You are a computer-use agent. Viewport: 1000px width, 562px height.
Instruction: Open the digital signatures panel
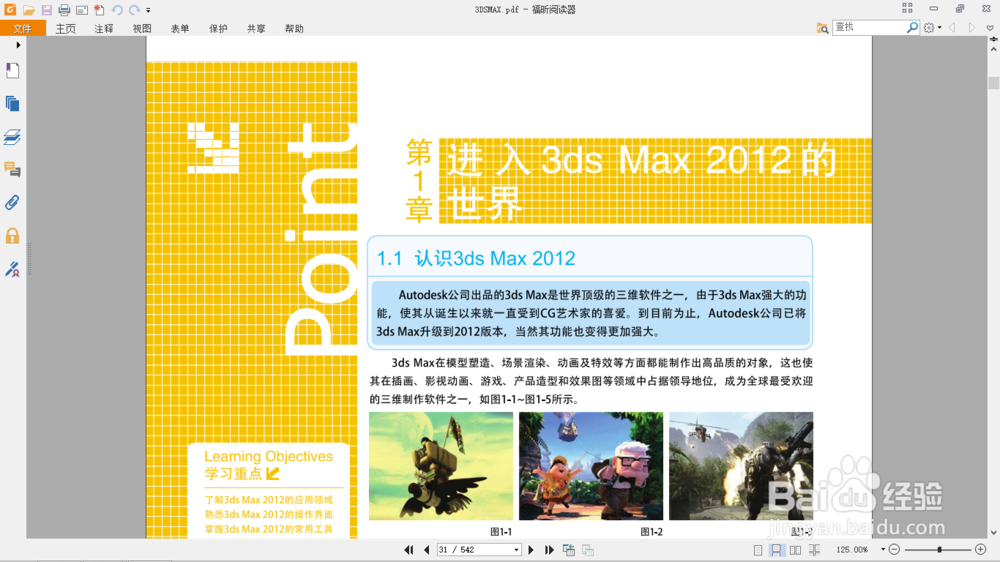12,269
